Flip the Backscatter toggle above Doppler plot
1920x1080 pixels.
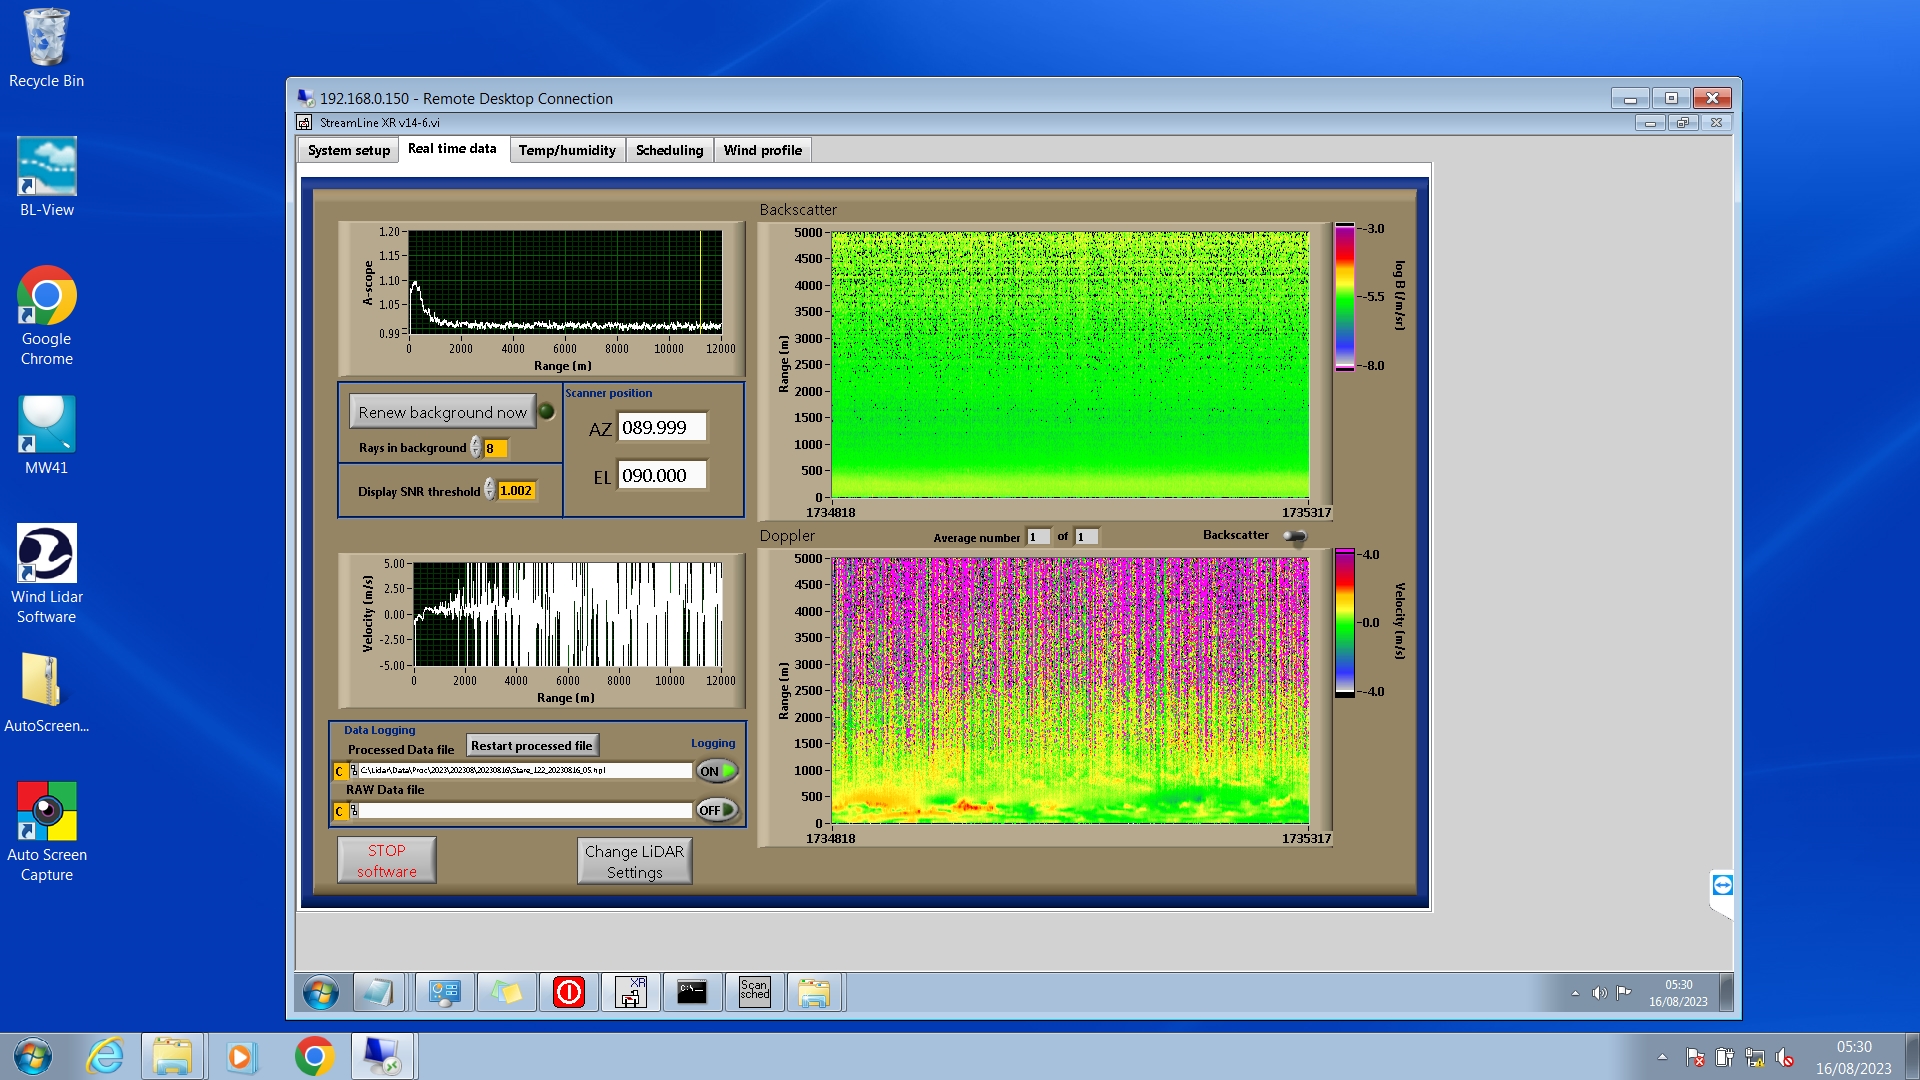coord(1295,536)
